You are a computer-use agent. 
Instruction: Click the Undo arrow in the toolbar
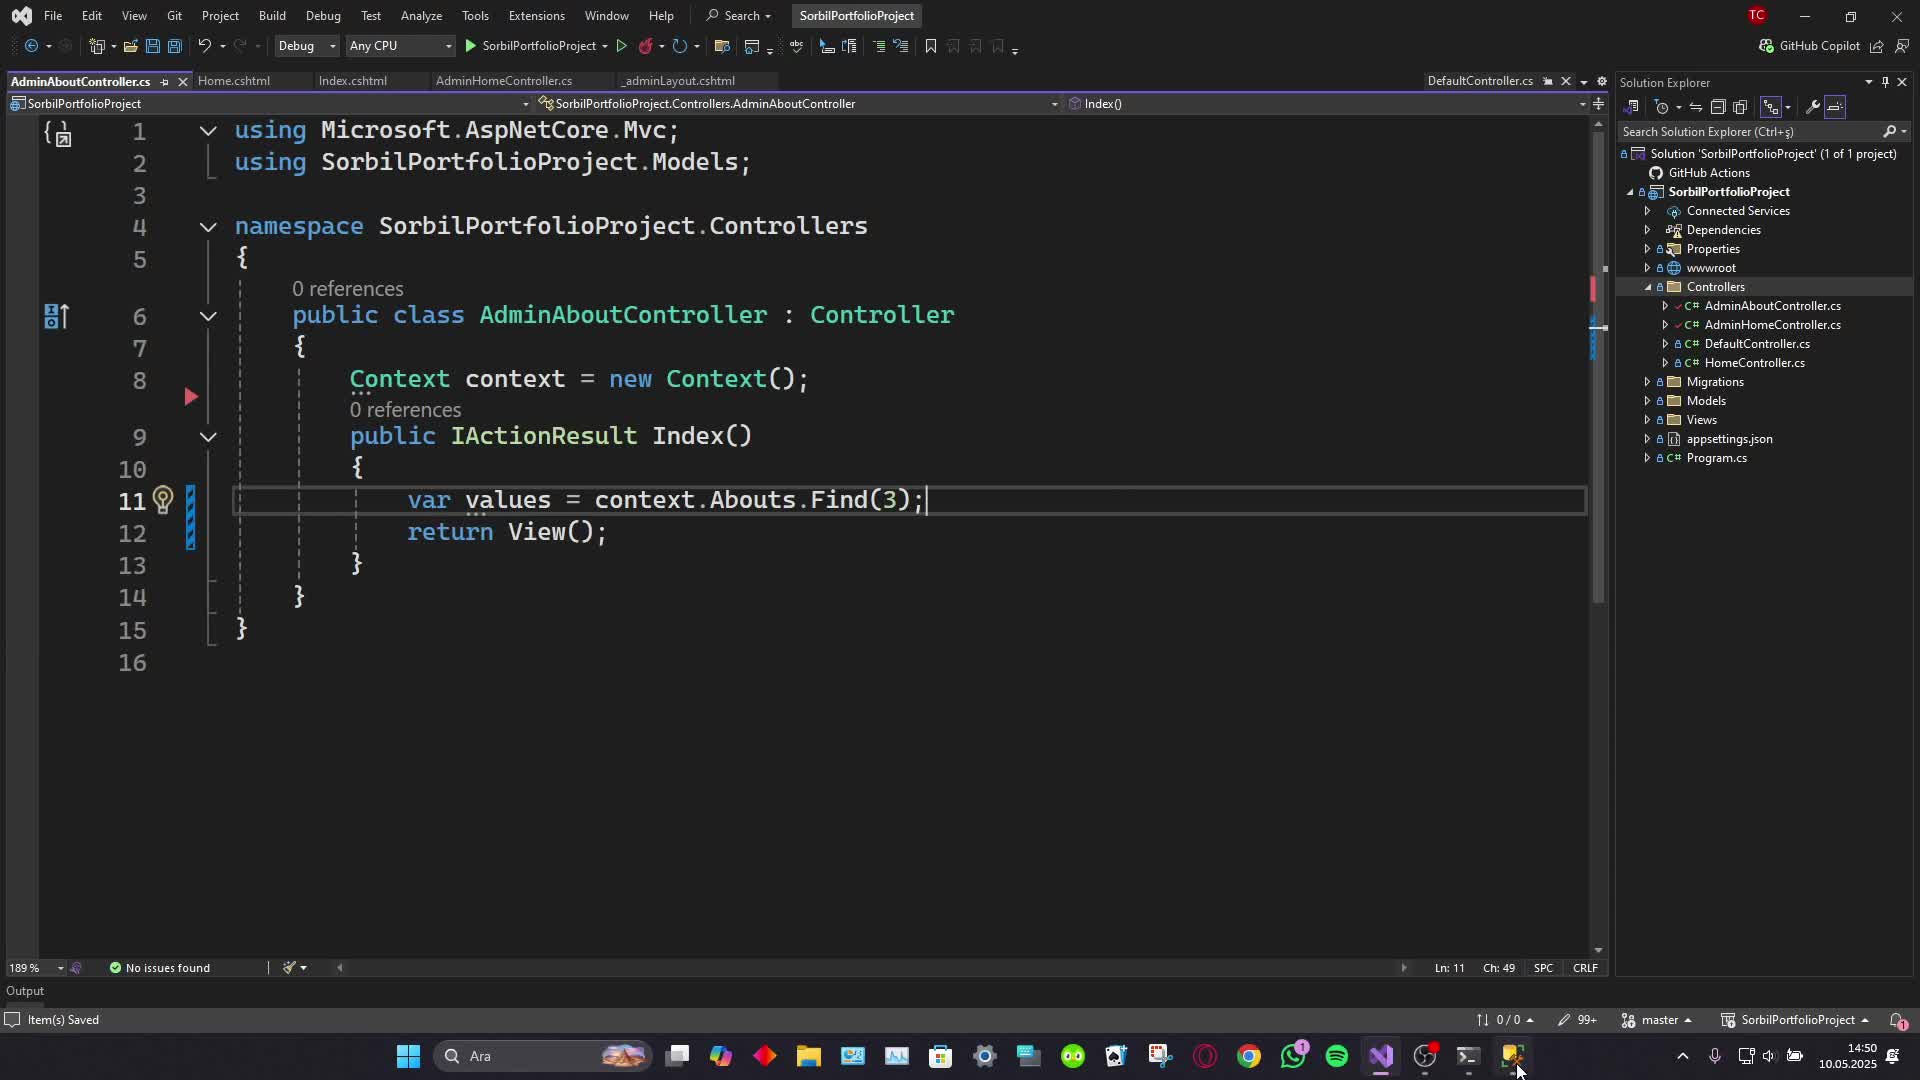pyautogui.click(x=204, y=46)
